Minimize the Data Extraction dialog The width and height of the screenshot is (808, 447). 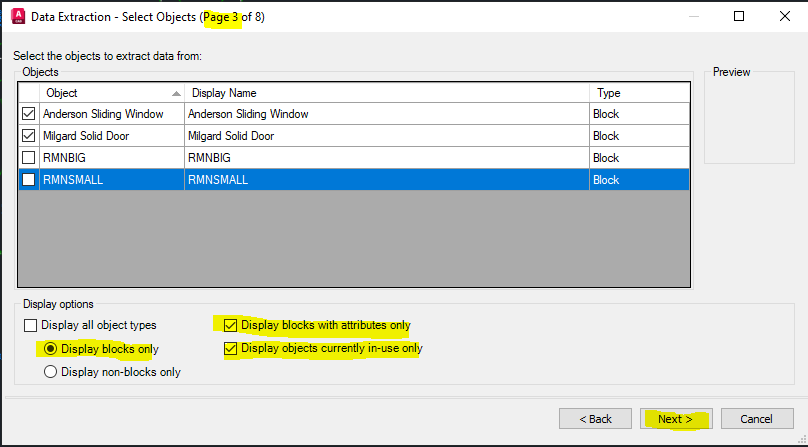(x=694, y=16)
